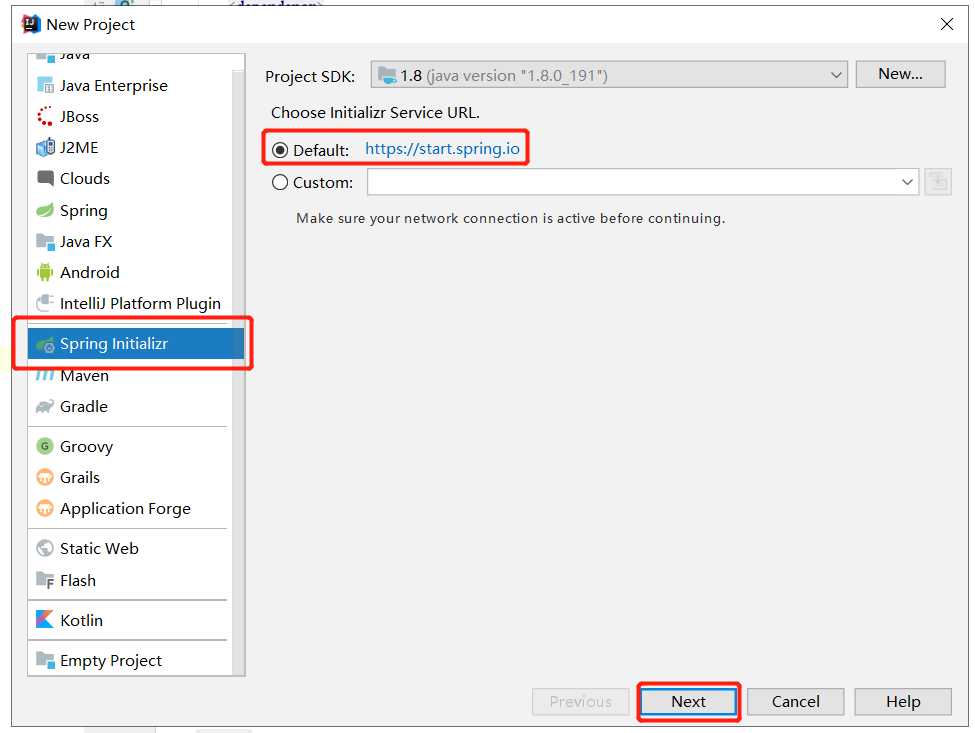Image resolution: width=975 pixels, height=733 pixels.
Task: Pick the Maven project type
Action: click(x=130, y=376)
